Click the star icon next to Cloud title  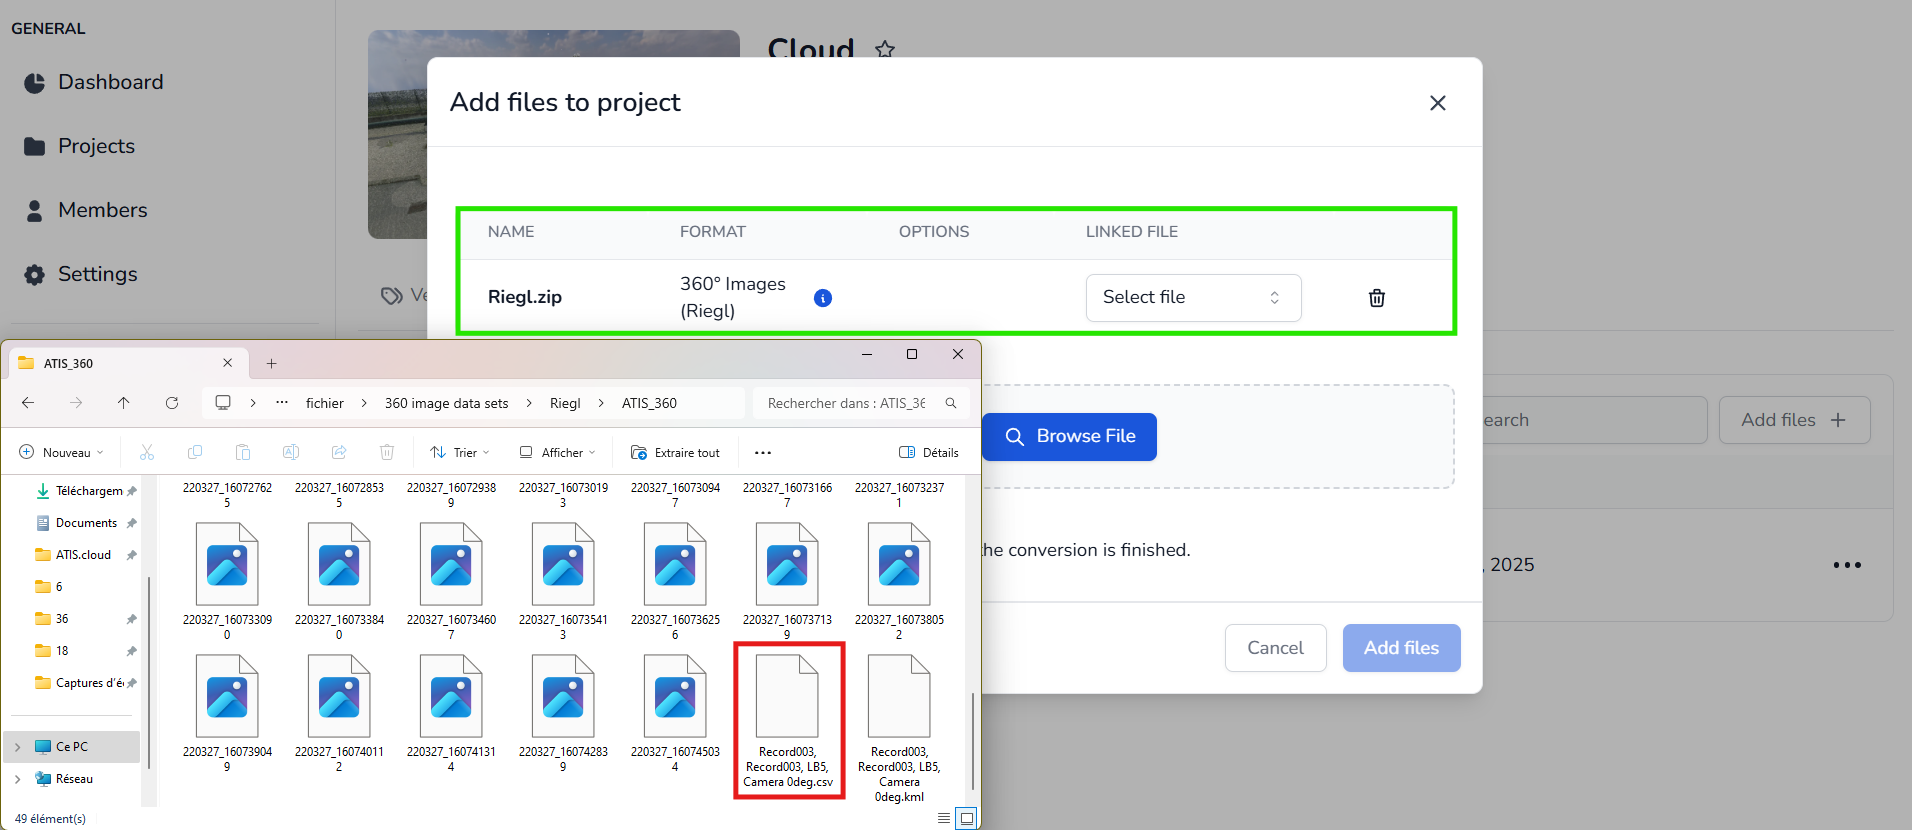pos(885,49)
